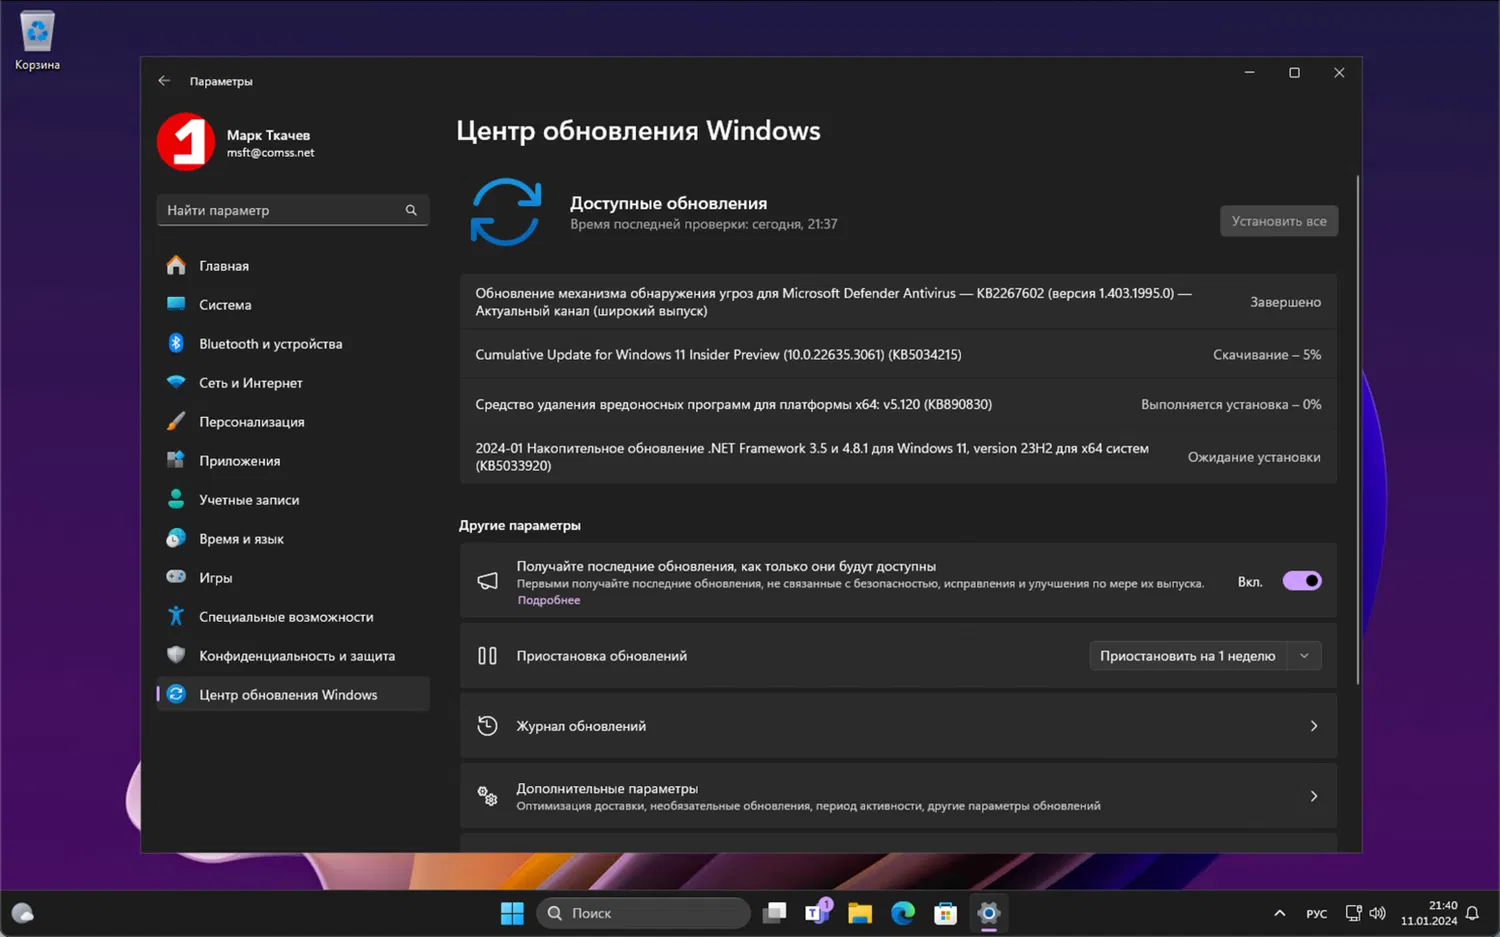This screenshot has height=937, width=1500.
Task: Click the vertical scrollbar in updates pane
Action: pyautogui.click(x=1357, y=430)
